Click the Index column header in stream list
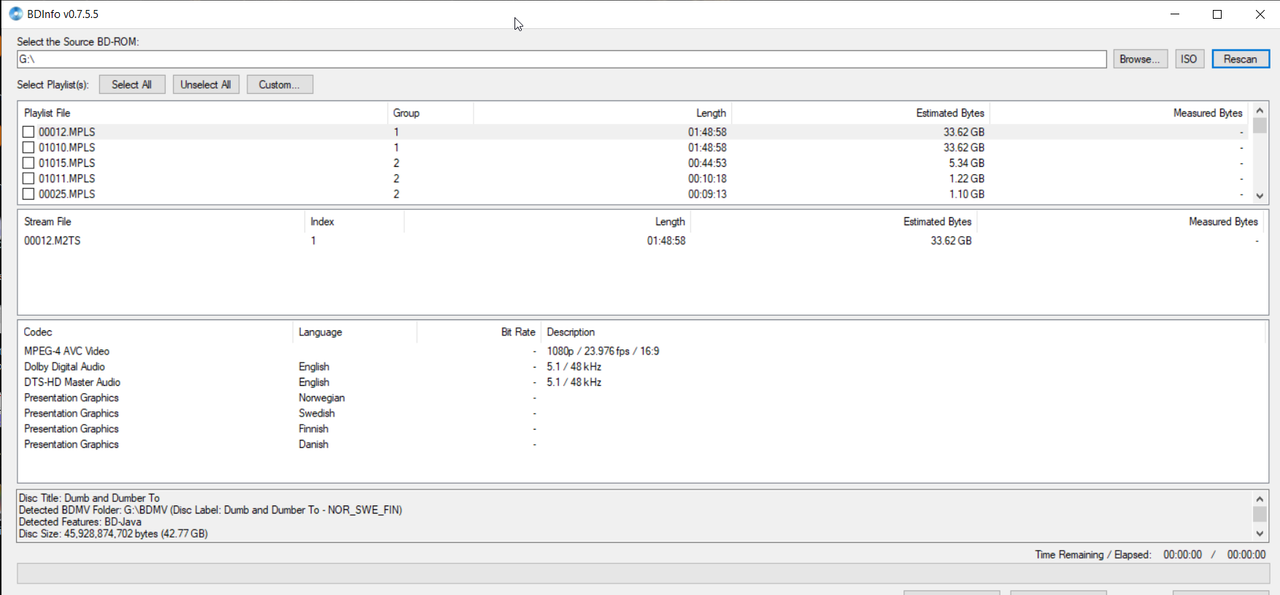Image resolution: width=1280 pixels, height=595 pixels. 354,221
